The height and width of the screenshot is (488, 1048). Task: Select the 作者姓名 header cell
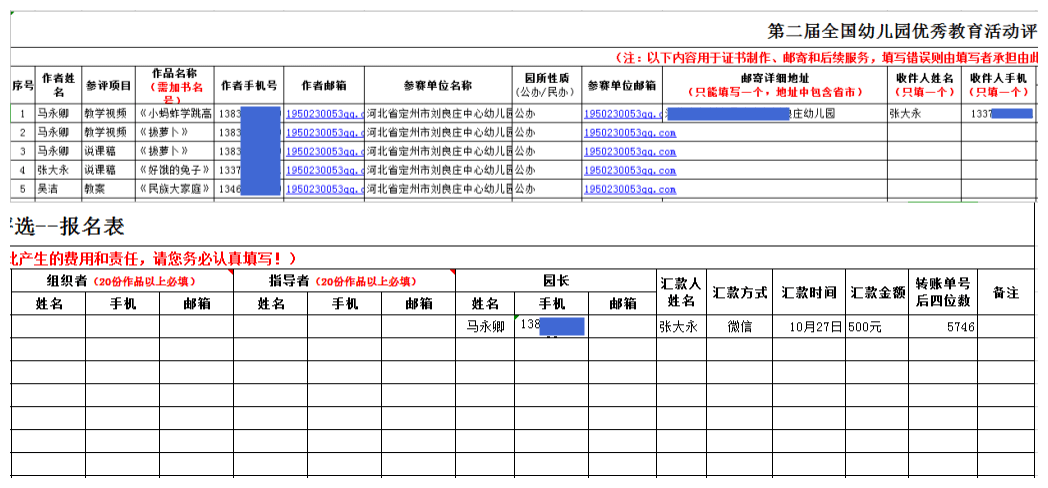(57, 85)
